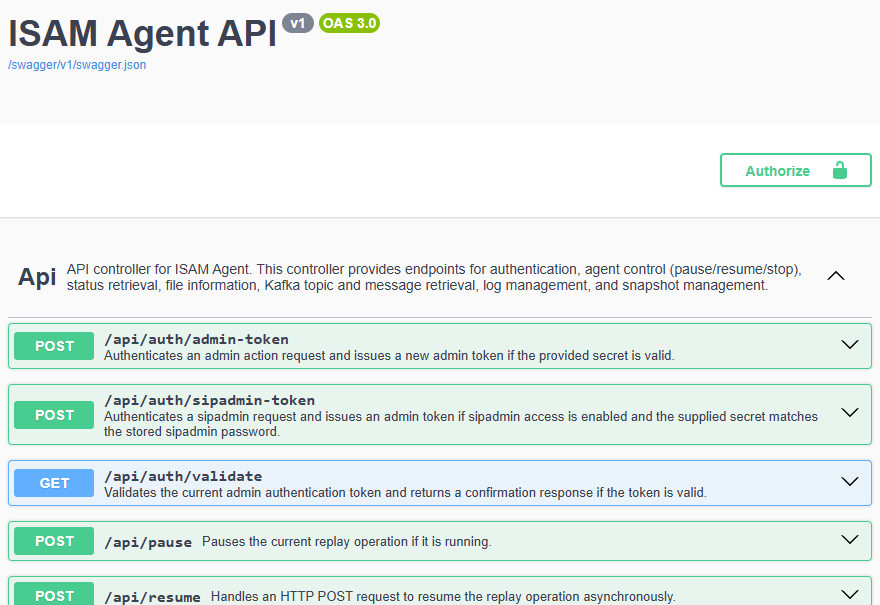Expand the /api/pause endpoint chevron
The height and width of the screenshot is (605, 880).
point(850,539)
